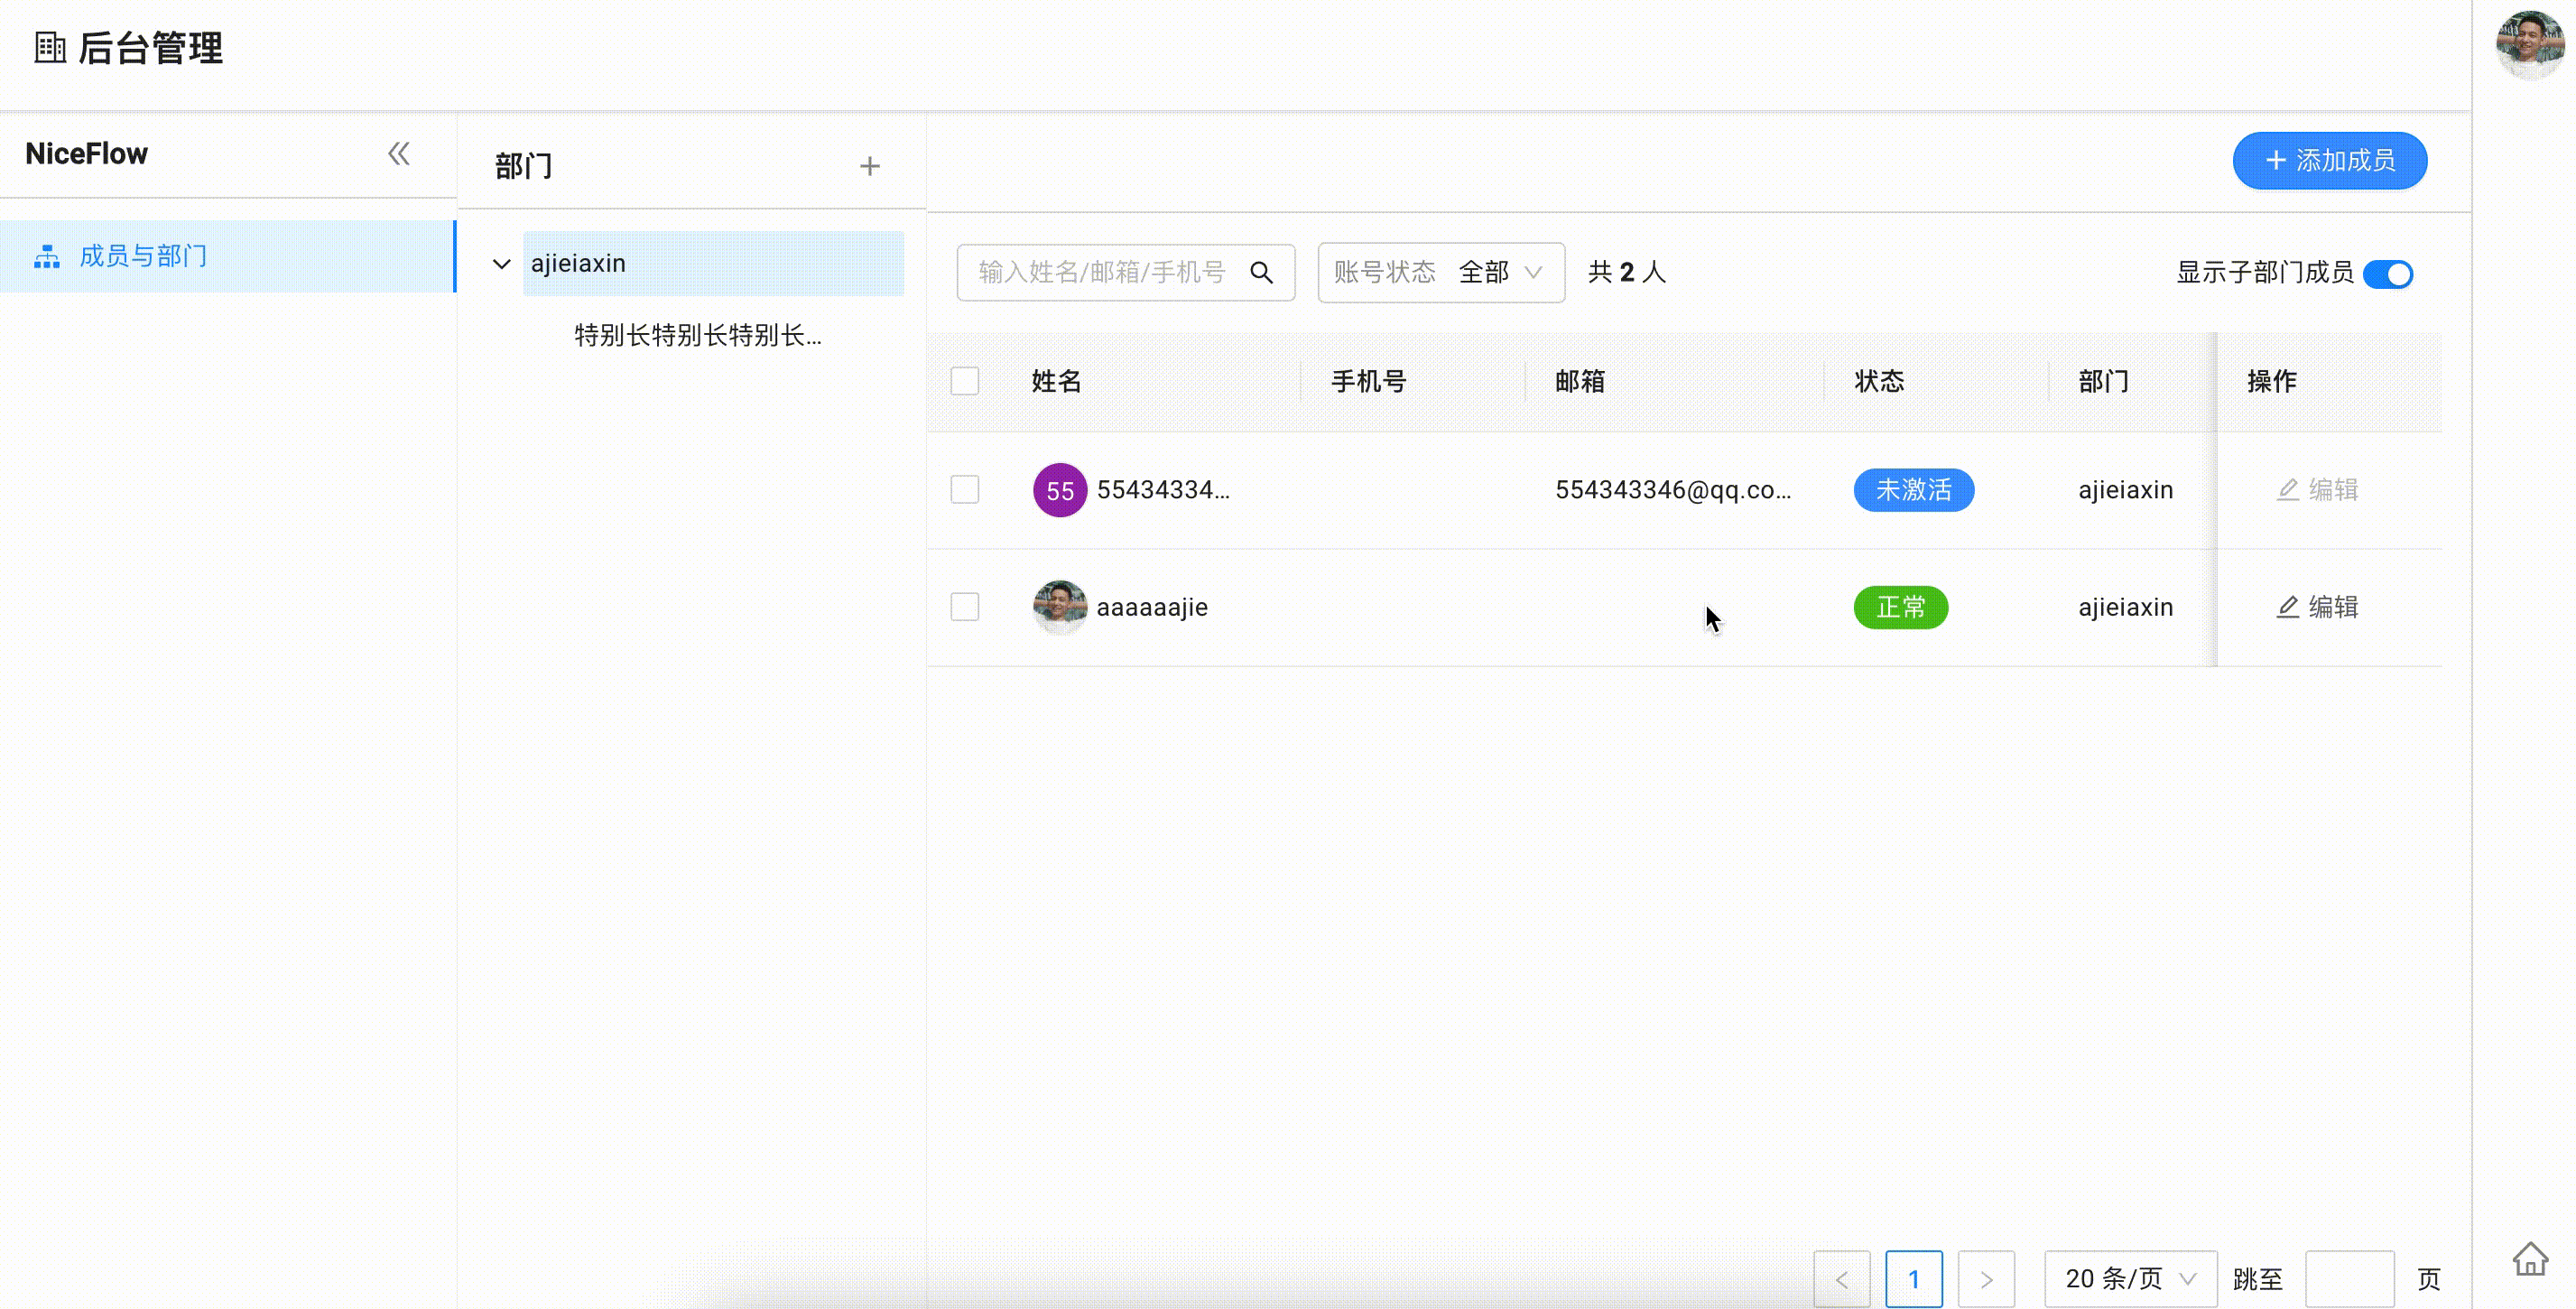Select 成员与部门 menu item
This screenshot has height=1309, width=2576.
click(x=143, y=256)
